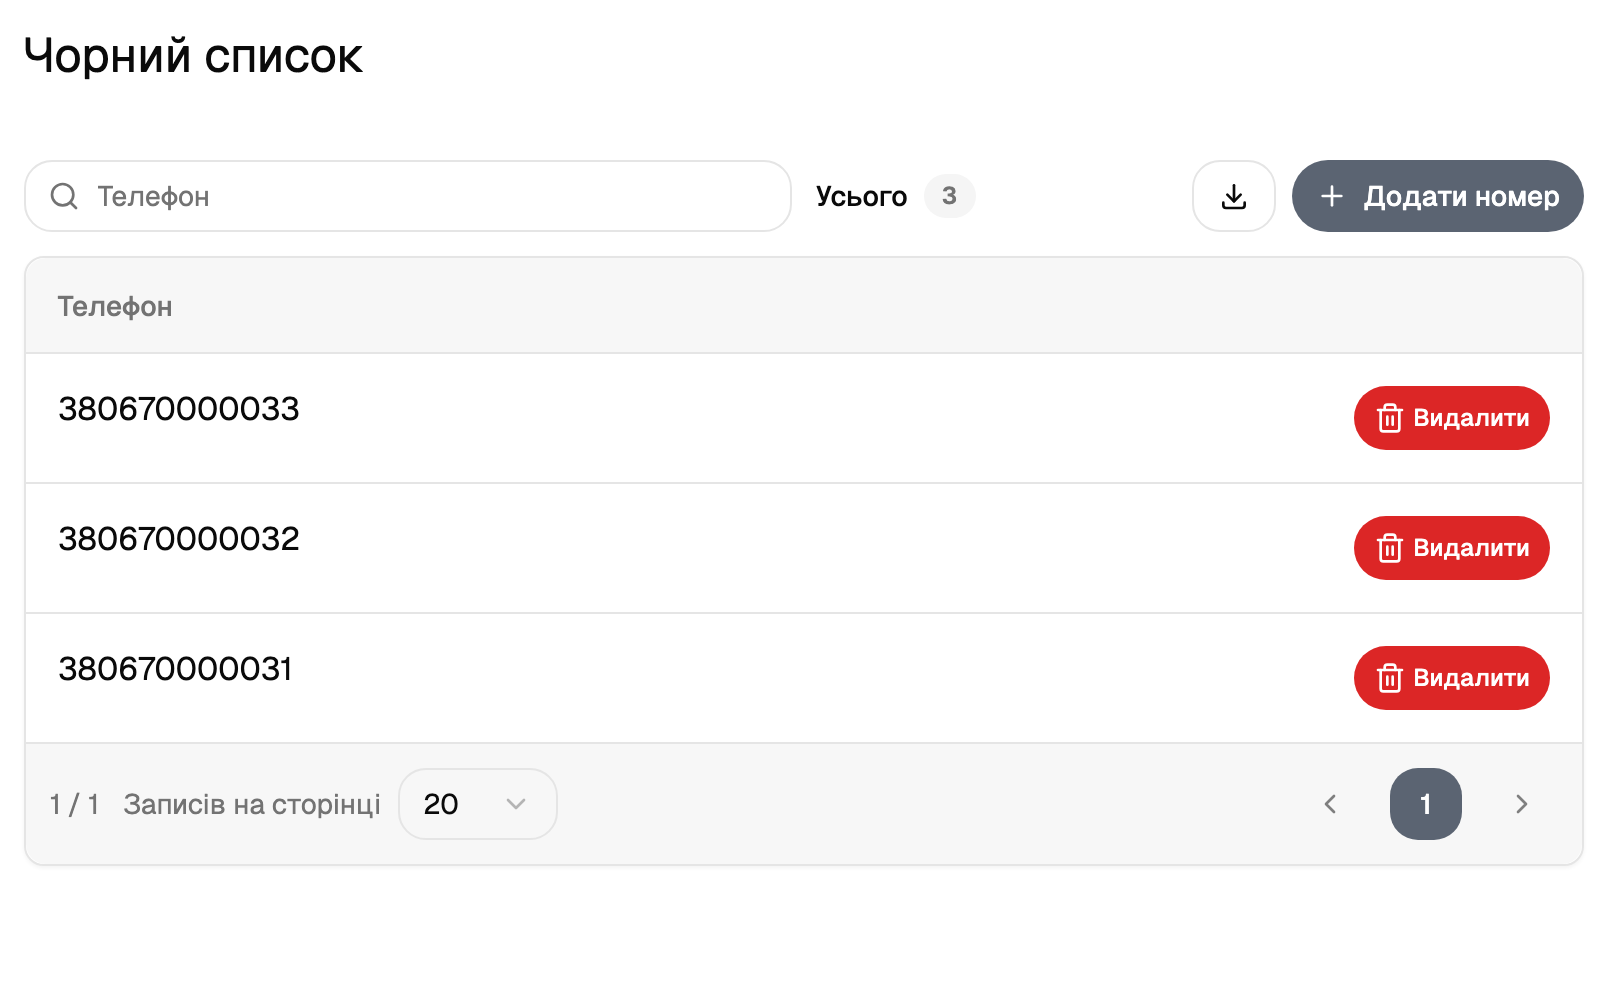1608x986 pixels.
Task: Click Додати номер button
Action: (x=1437, y=196)
